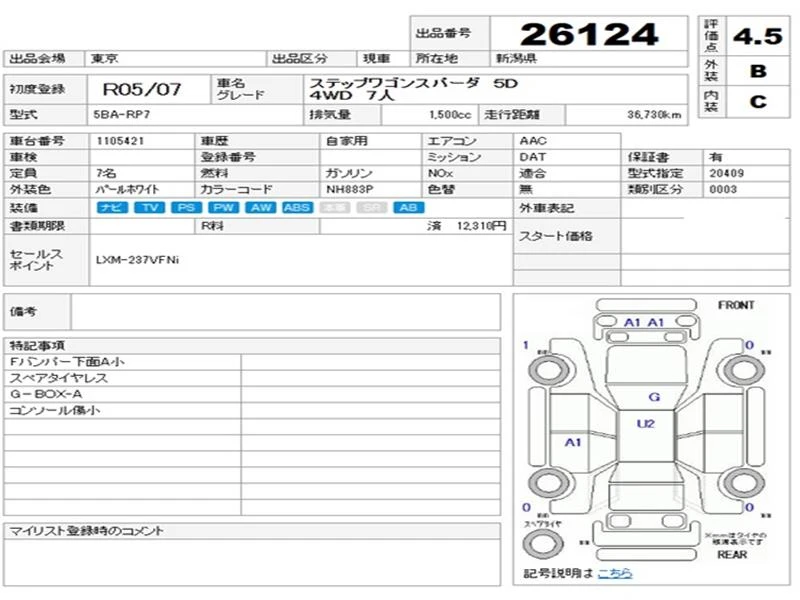Click the ABS equipment badge
Viewport: 800px width, 600px height.
[297, 208]
